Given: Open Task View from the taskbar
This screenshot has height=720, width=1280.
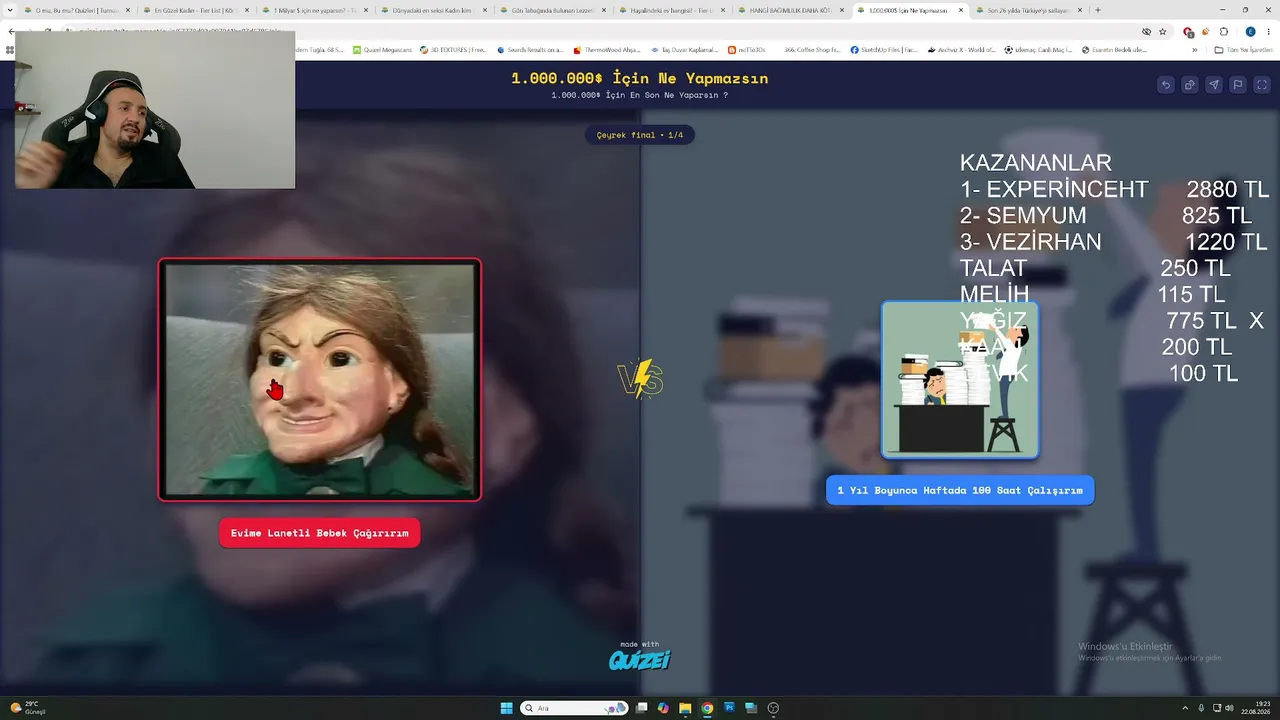Looking at the screenshot, I should (640, 708).
